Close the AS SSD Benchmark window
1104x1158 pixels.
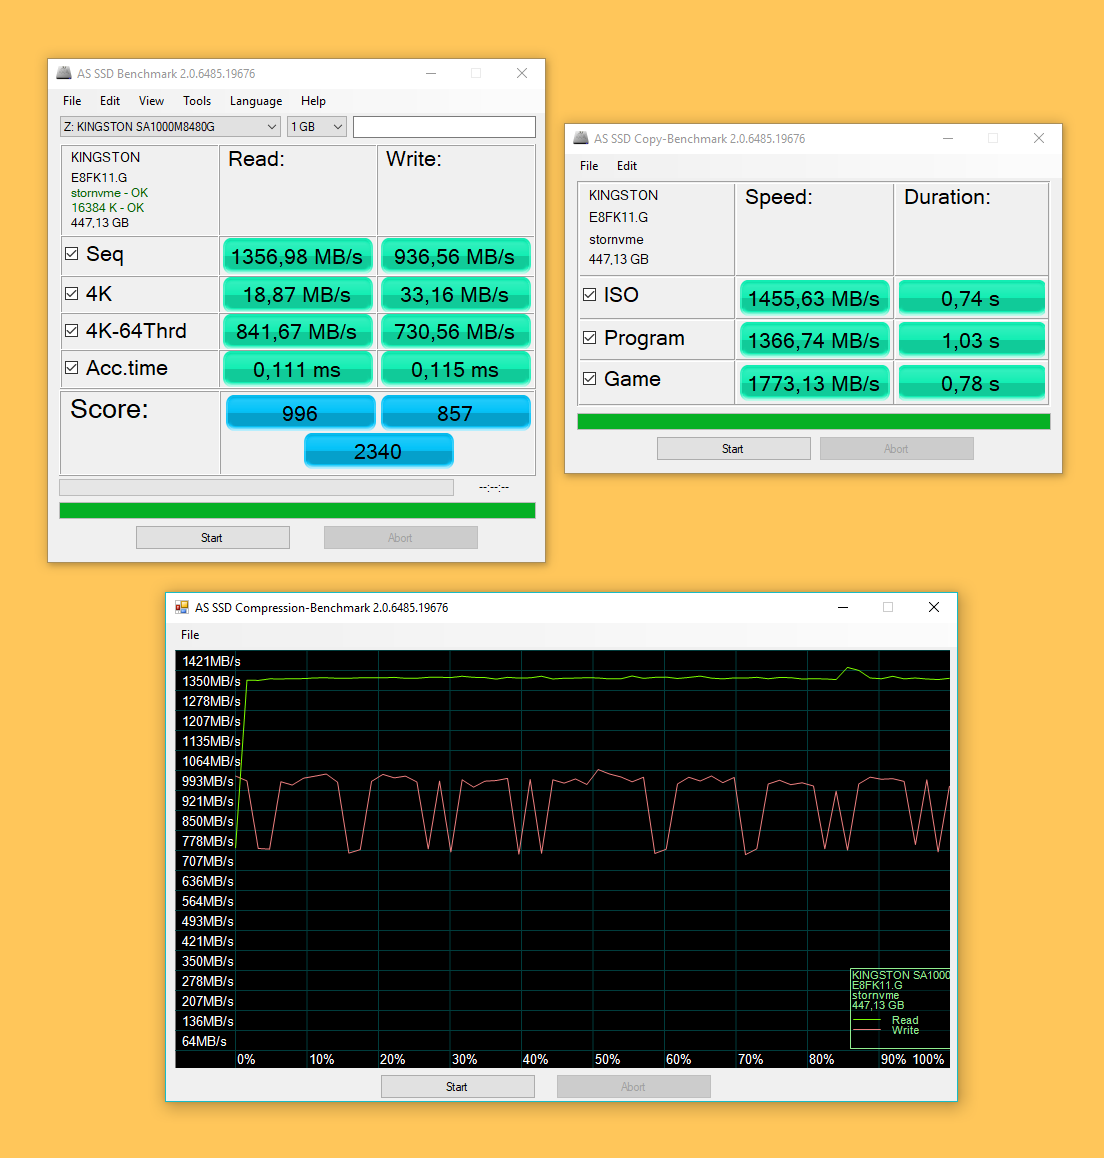[522, 73]
